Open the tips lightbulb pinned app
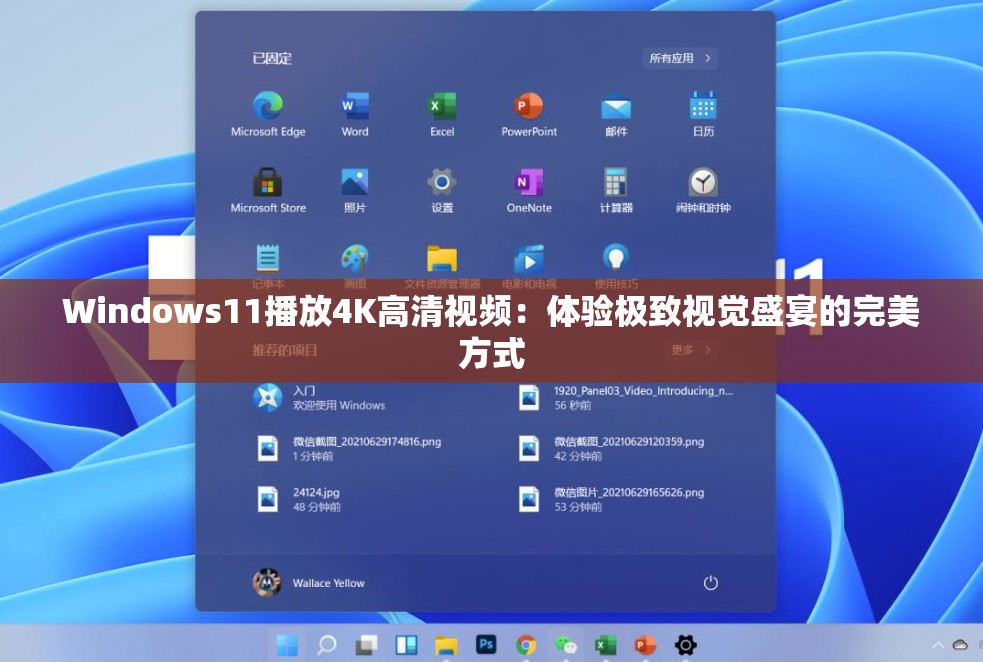This screenshot has height=662, width=983. pyautogui.click(x=616, y=266)
